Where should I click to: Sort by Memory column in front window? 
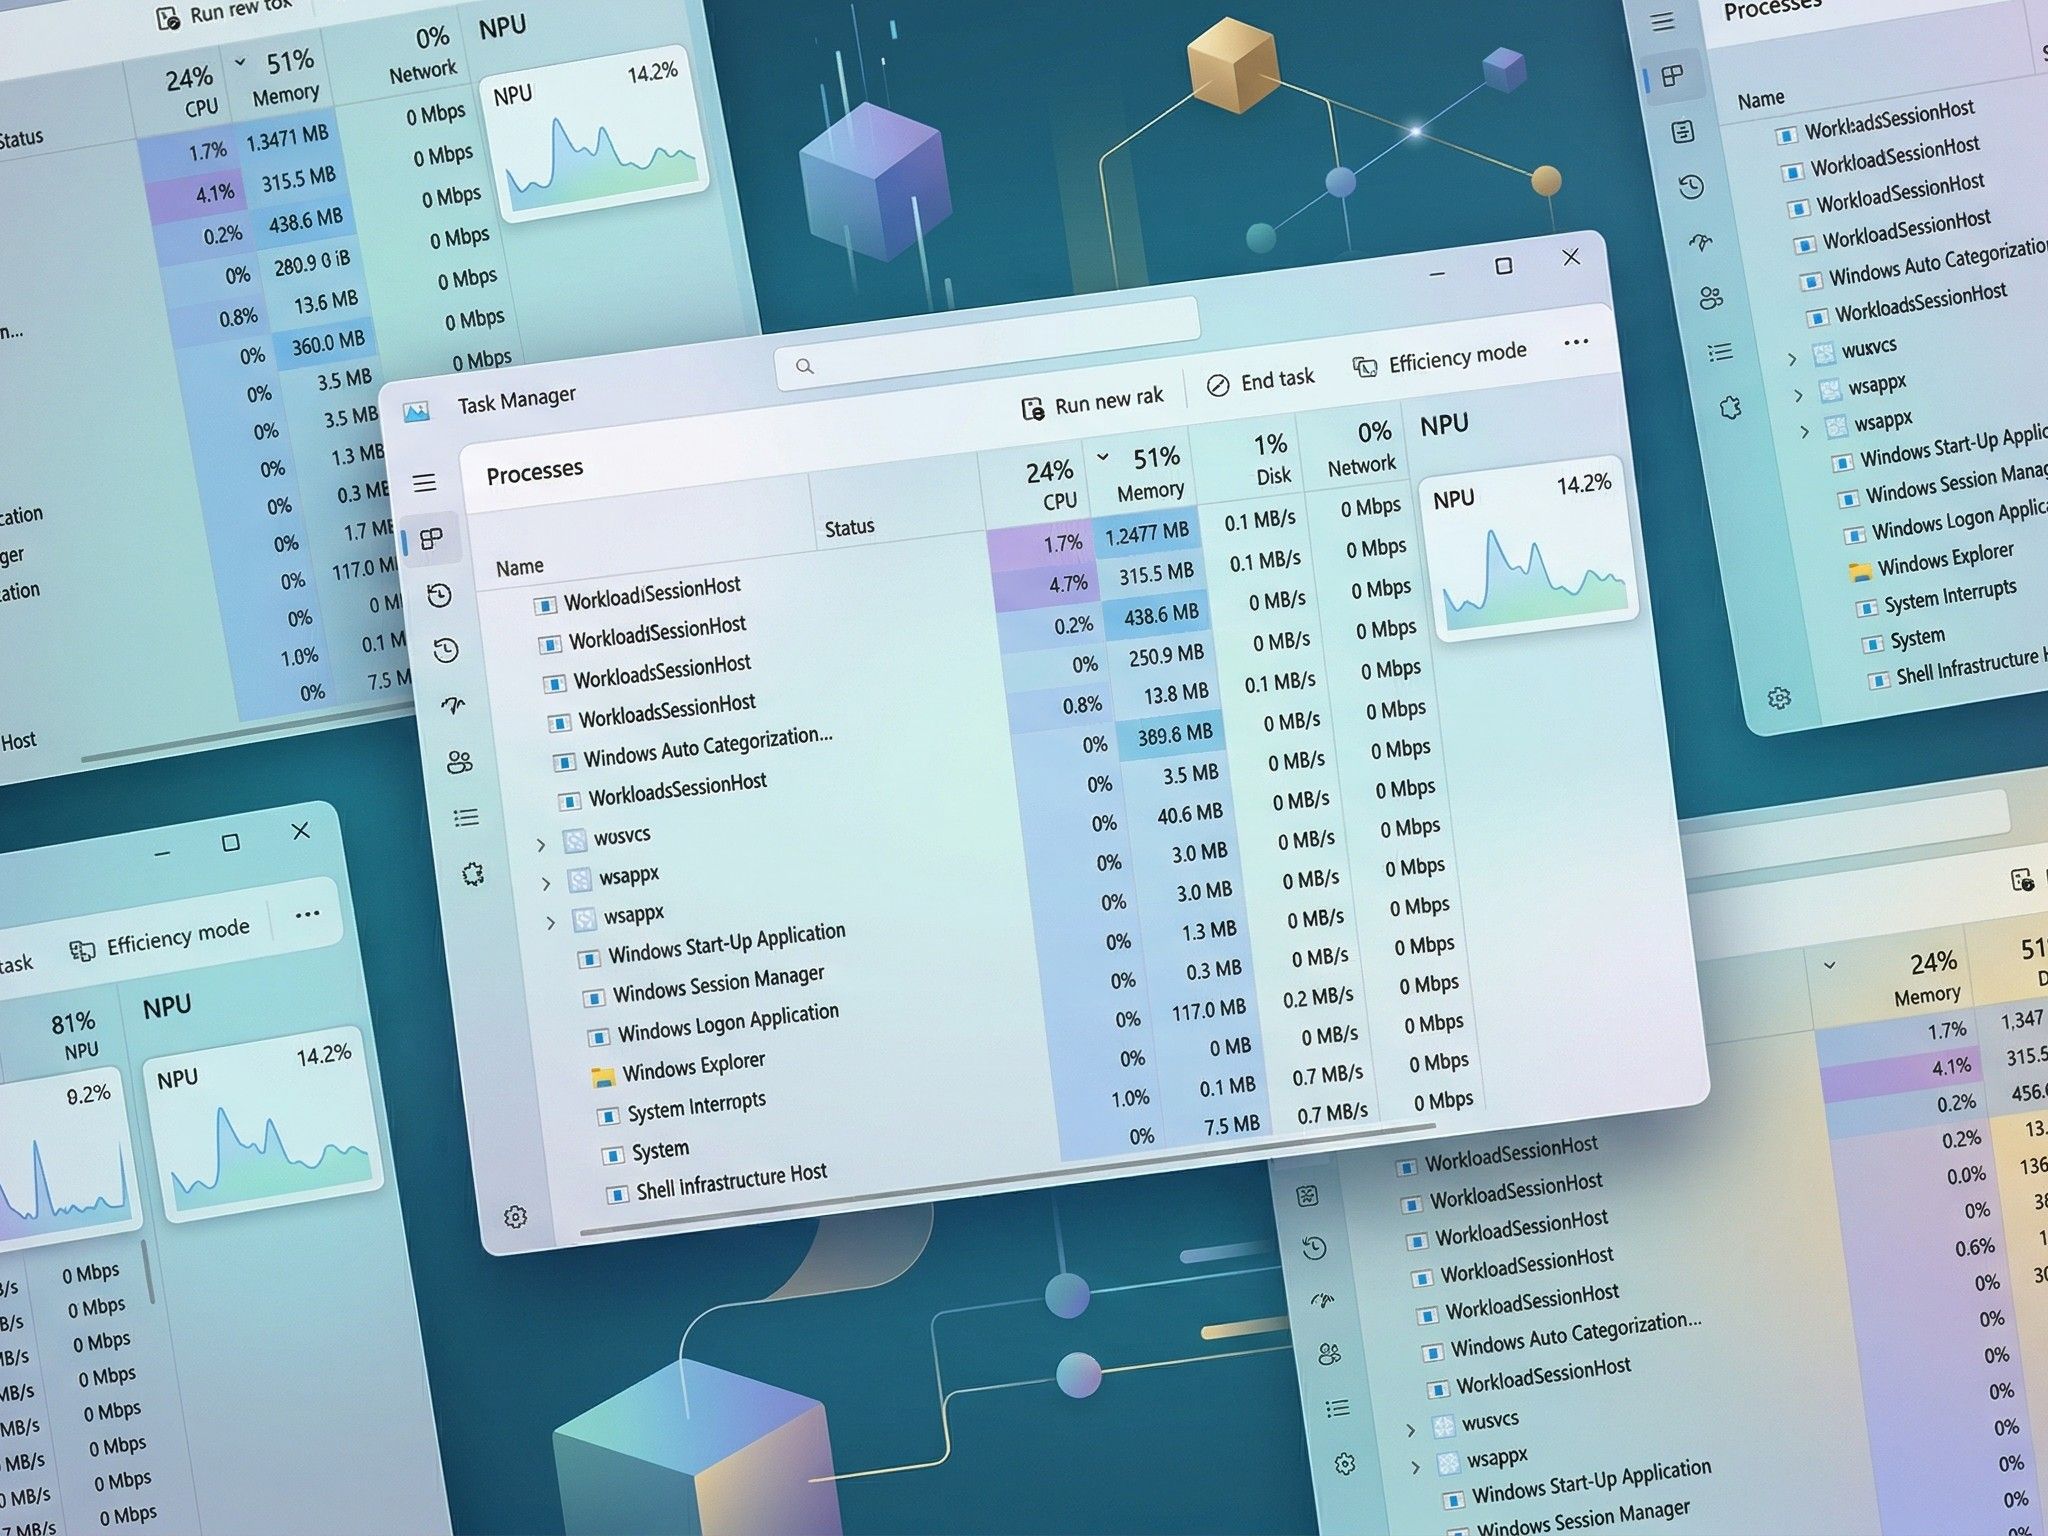(x=1153, y=474)
